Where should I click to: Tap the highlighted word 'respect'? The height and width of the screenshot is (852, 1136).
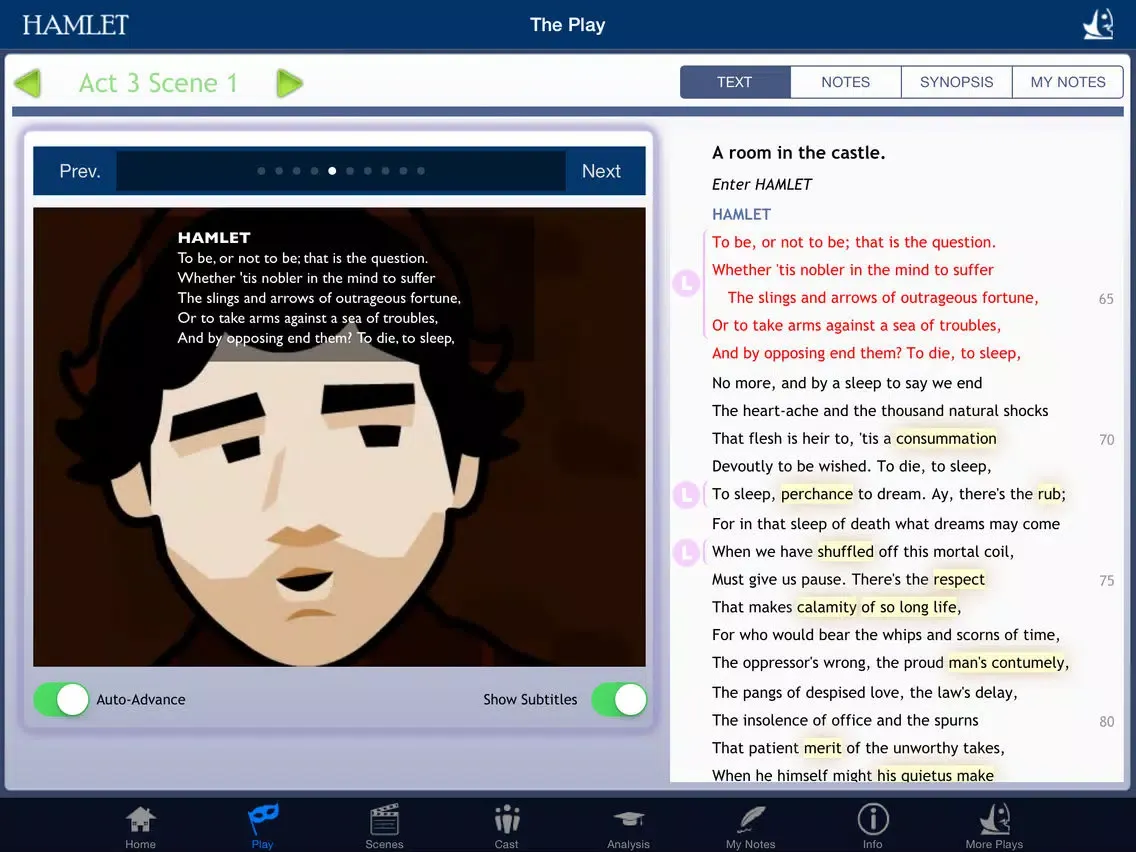pyautogui.click(x=959, y=580)
